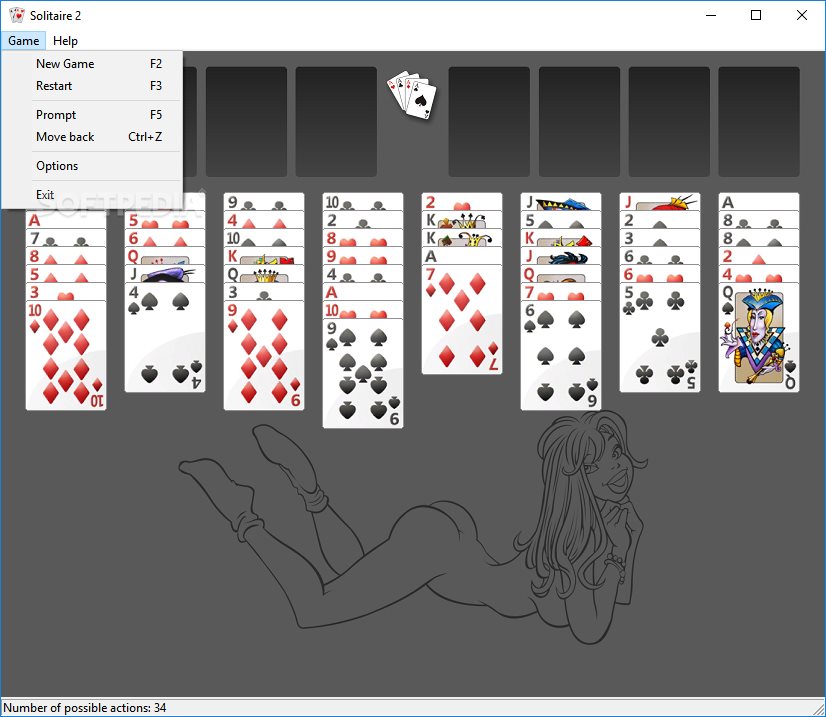Screen dimensions: 826x717
Task: Minimize the Solitaire 2 window
Action: pyautogui.click(x=711, y=15)
